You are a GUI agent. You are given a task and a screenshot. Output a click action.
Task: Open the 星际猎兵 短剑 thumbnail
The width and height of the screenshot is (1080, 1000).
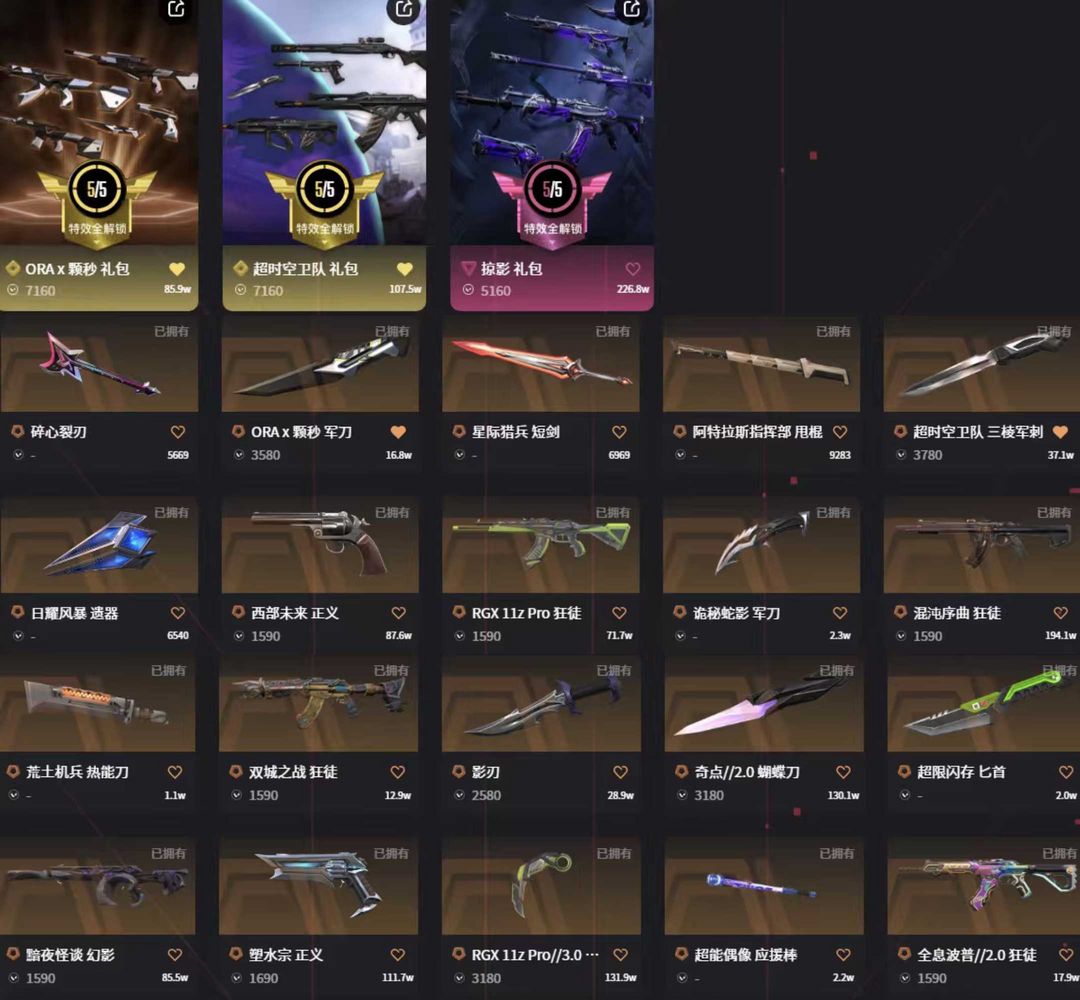pyautogui.click(x=541, y=364)
